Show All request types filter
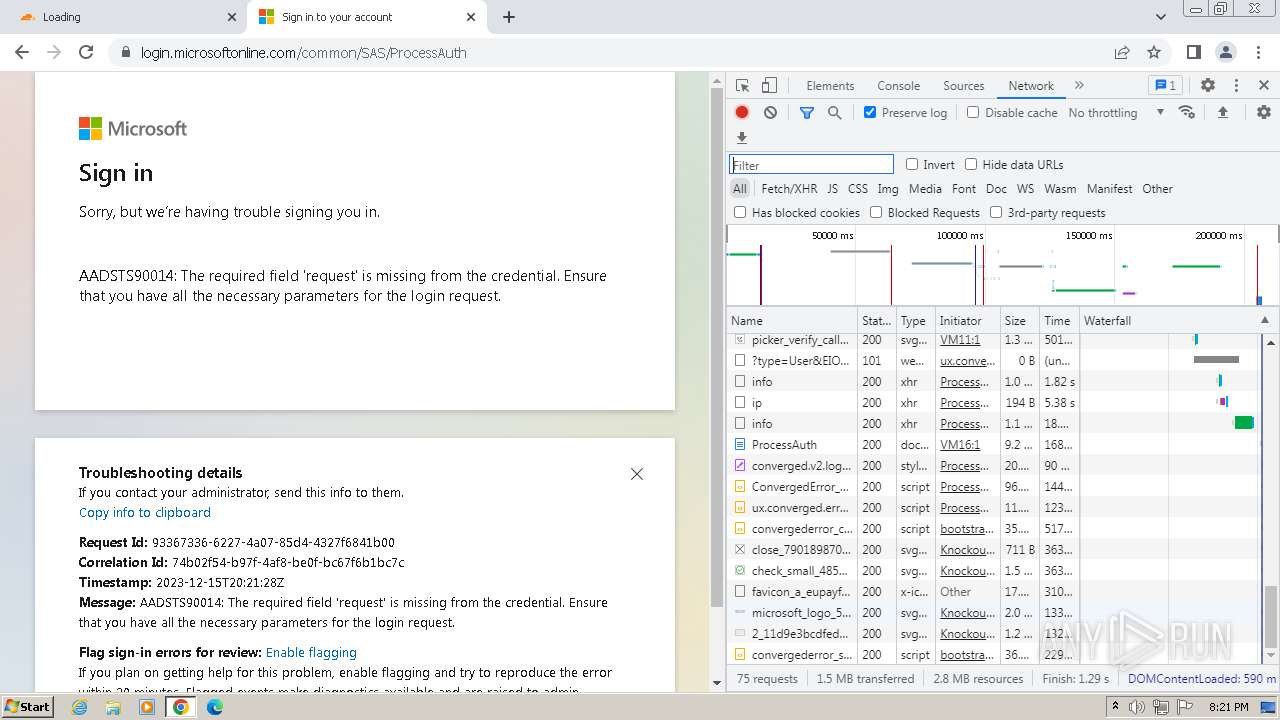Viewport: 1280px width, 720px height. point(739,188)
